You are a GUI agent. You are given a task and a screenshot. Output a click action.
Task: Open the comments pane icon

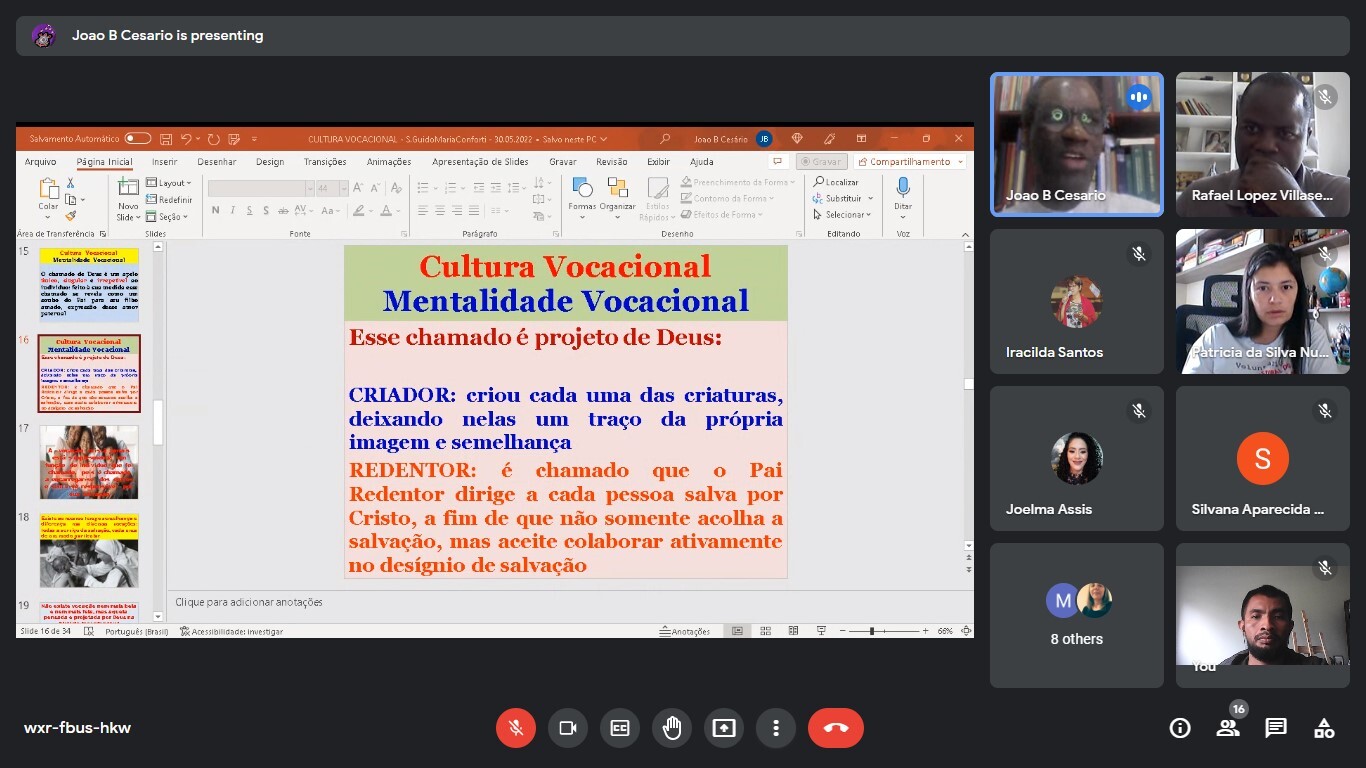point(777,162)
